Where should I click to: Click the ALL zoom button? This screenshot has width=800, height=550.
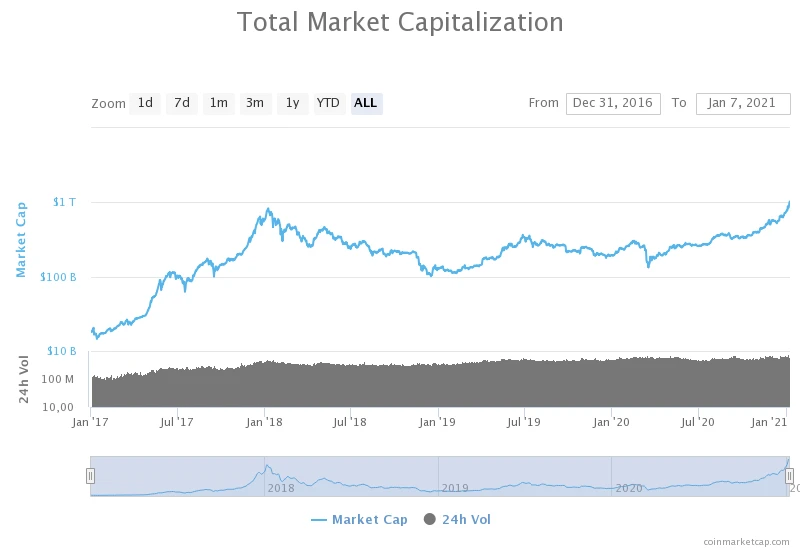pyautogui.click(x=366, y=103)
